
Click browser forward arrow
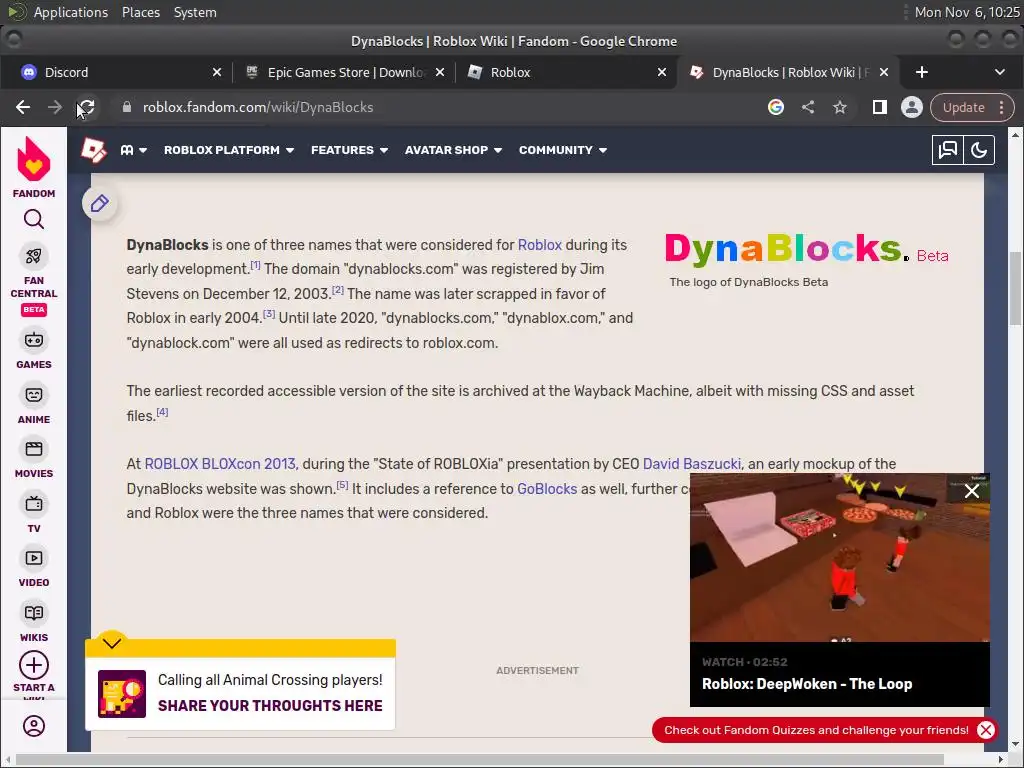55,107
